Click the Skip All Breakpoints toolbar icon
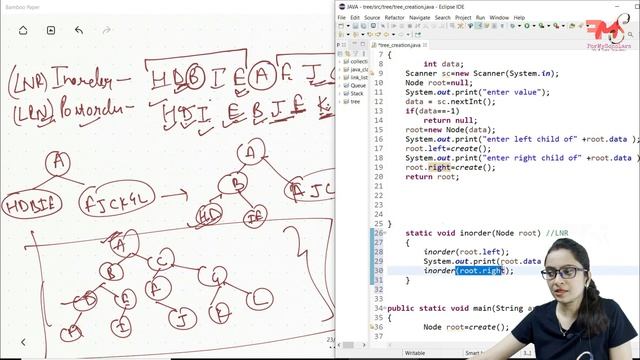 tap(383, 26)
